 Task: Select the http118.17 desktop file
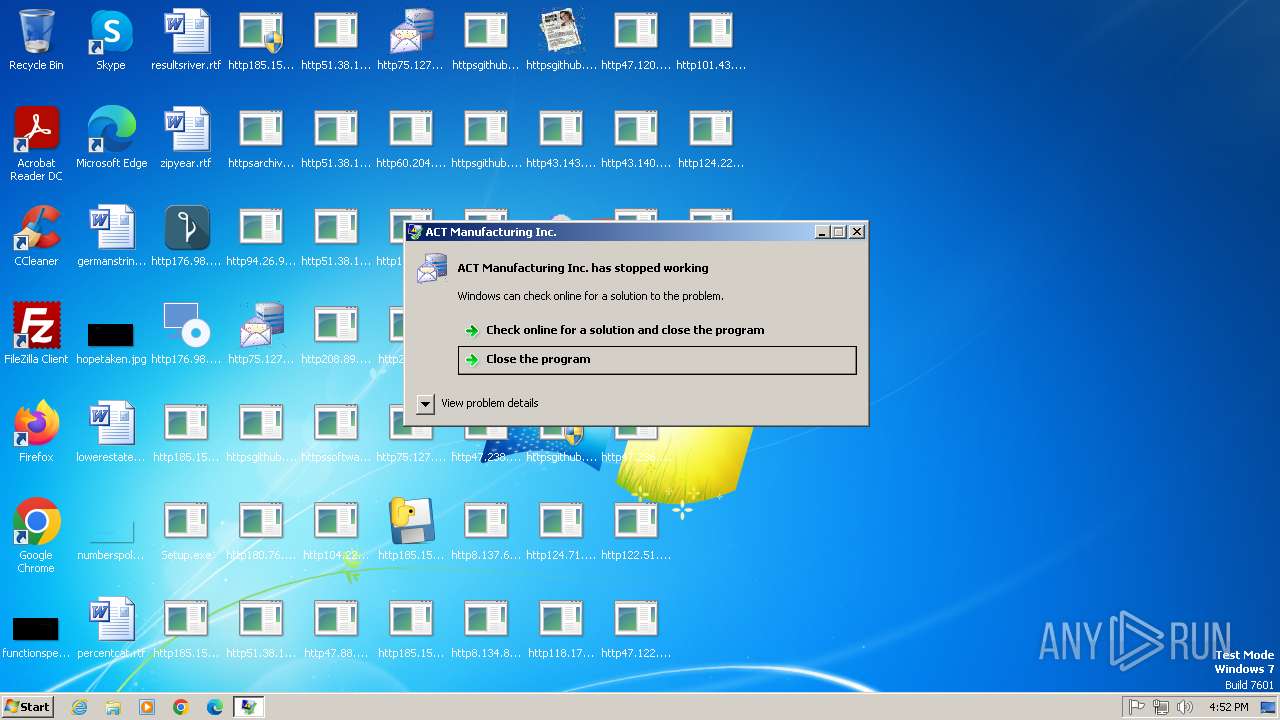click(561, 628)
